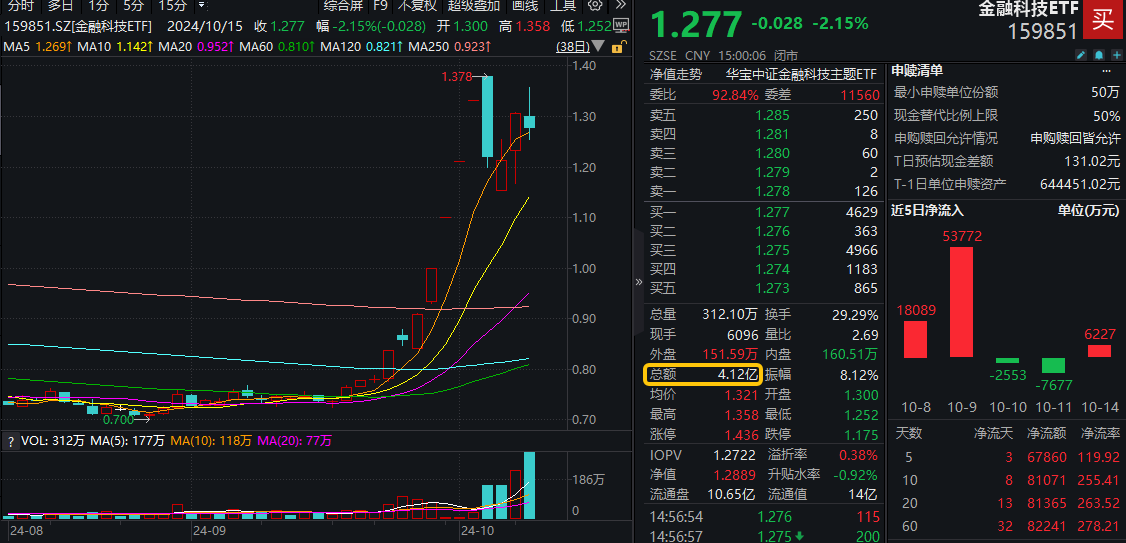Set price alert with bell icon
The image size is (1126, 543).
1098,55
